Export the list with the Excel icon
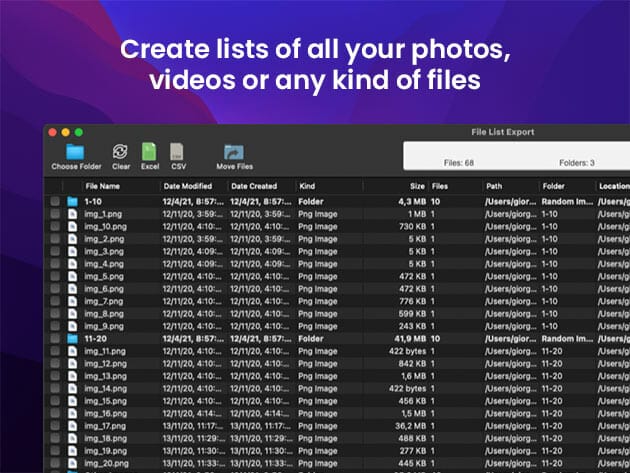 (x=149, y=152)
